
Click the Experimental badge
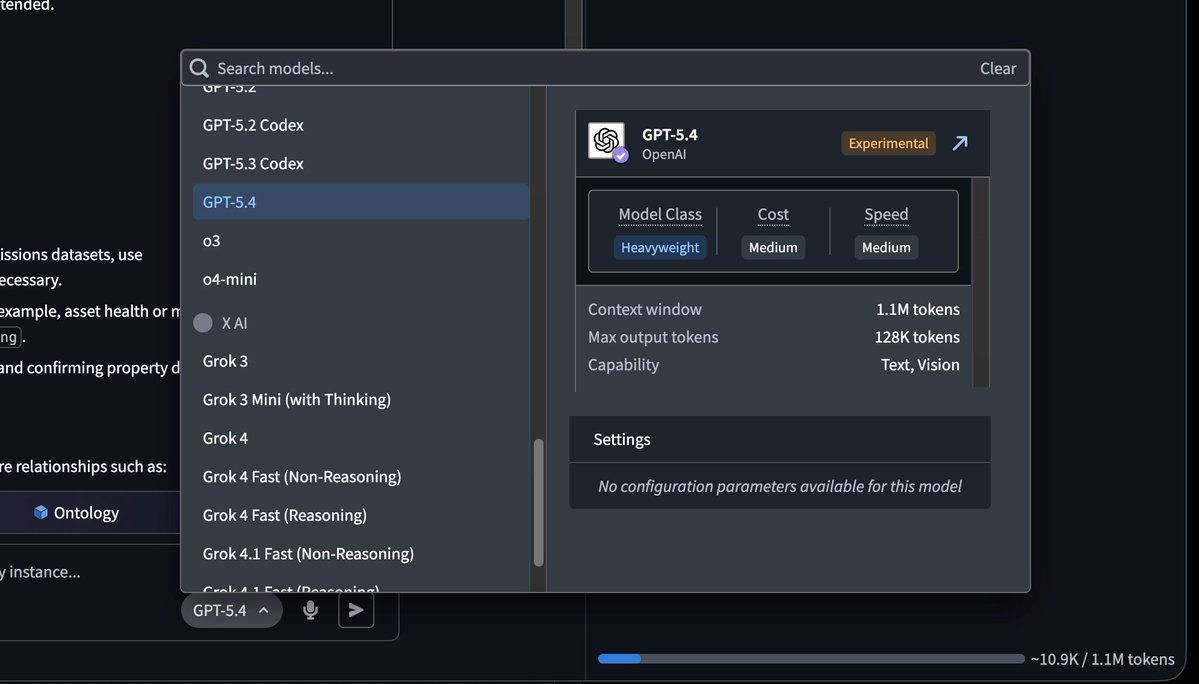coord(888,143)
